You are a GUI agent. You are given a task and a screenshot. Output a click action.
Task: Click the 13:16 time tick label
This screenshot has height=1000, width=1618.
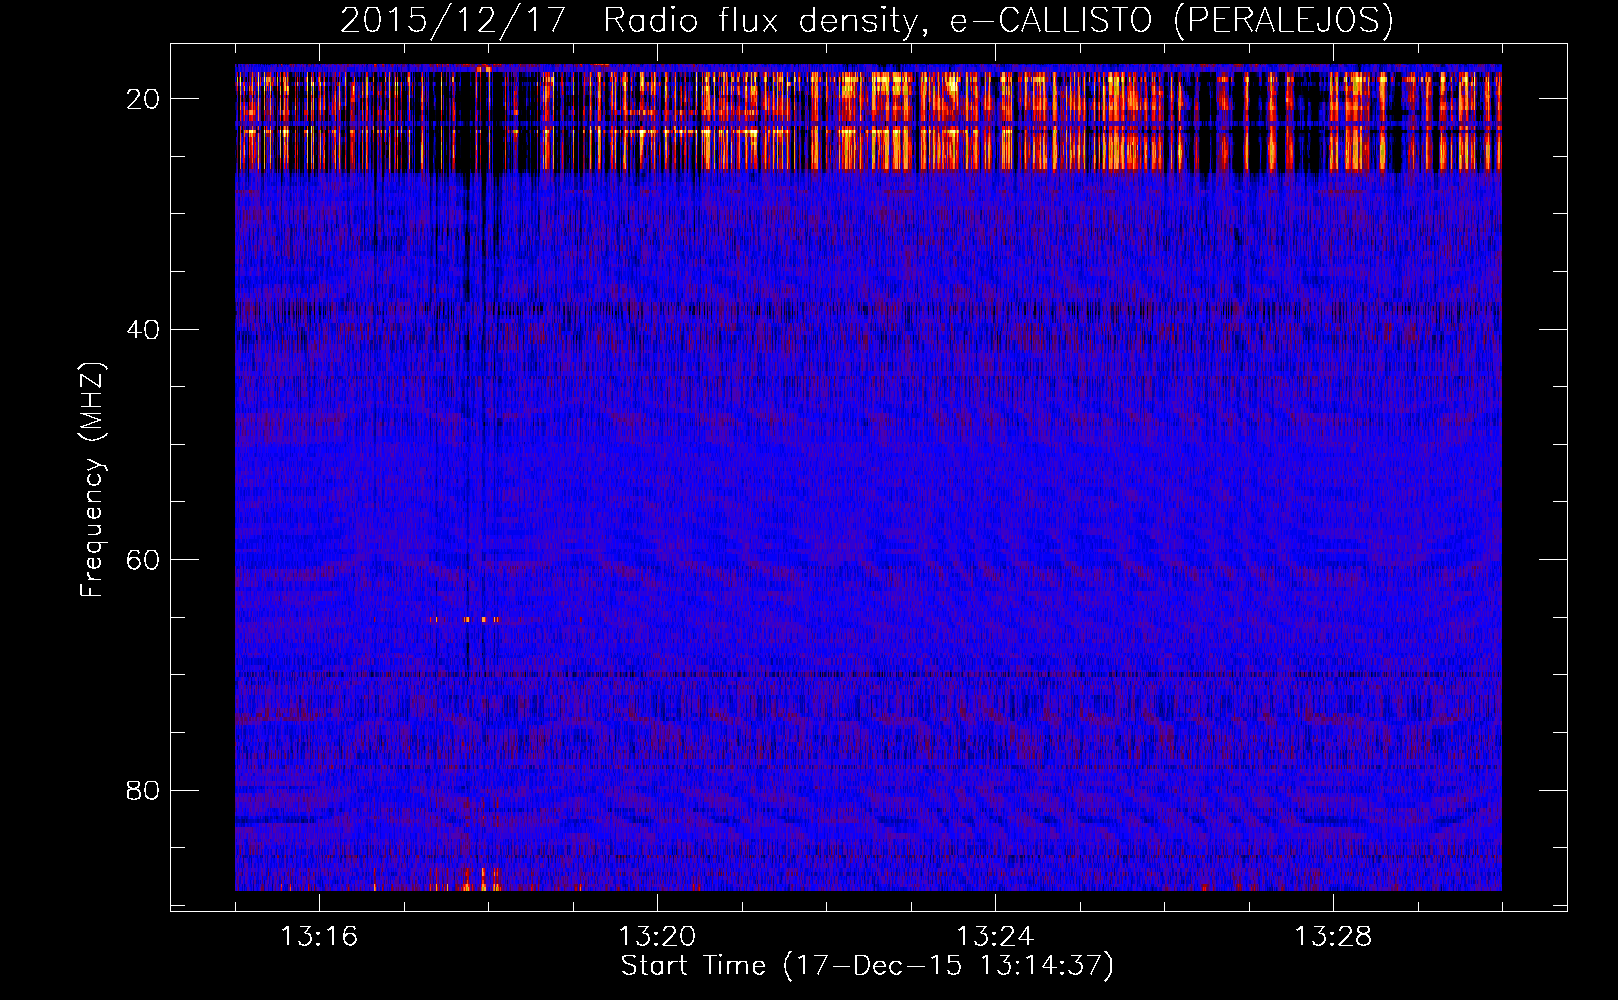[319, 937]
